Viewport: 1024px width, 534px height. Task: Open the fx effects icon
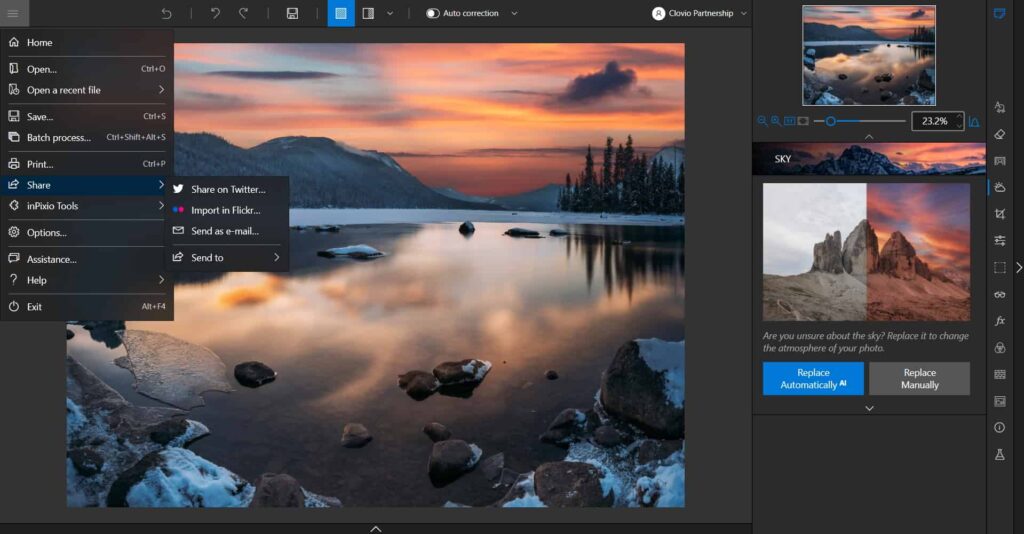coord(1000,321)
